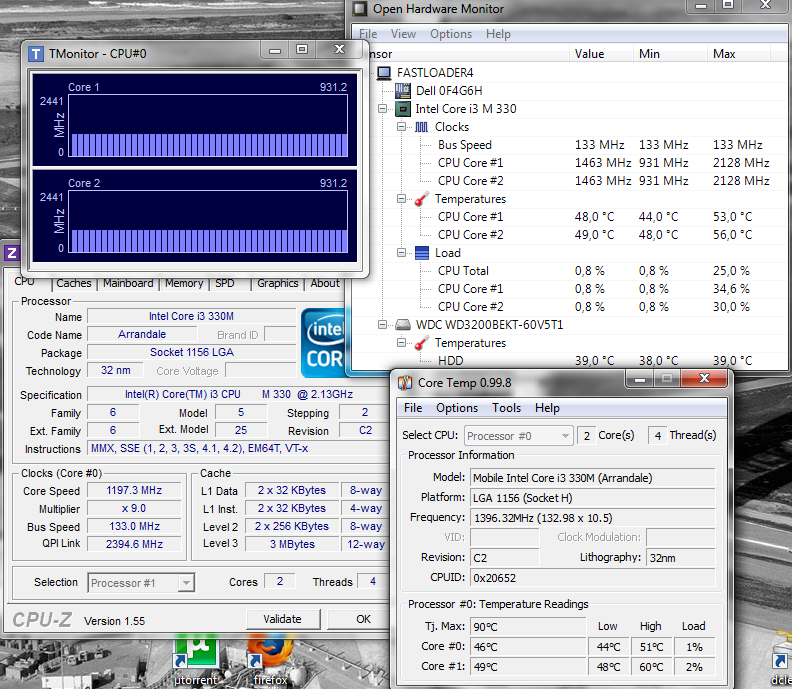Switch to the Mainboard tab in CPU-Z
The image size is (792, 689).
128,283
